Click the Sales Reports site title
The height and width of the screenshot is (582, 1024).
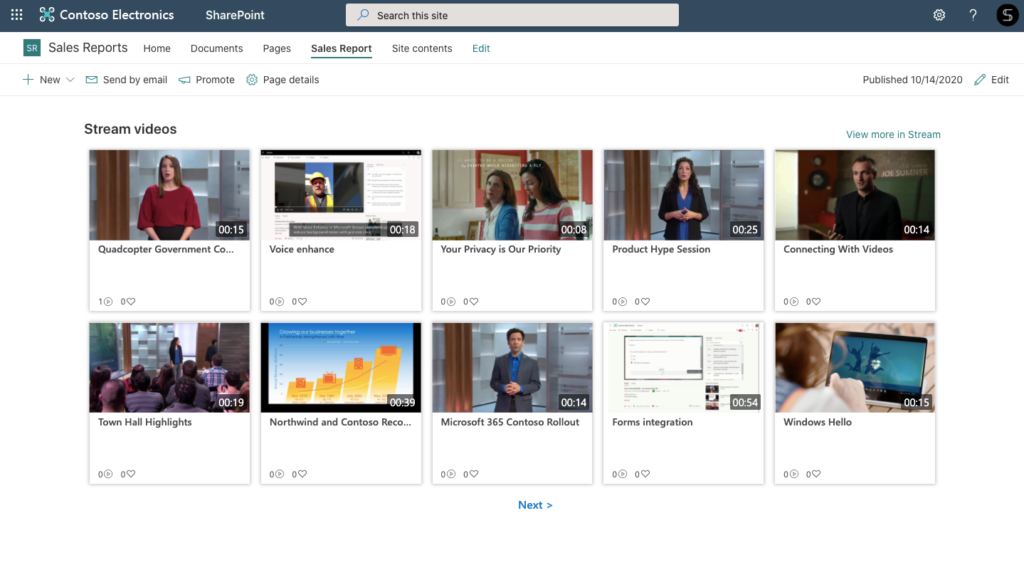[88, 48]
